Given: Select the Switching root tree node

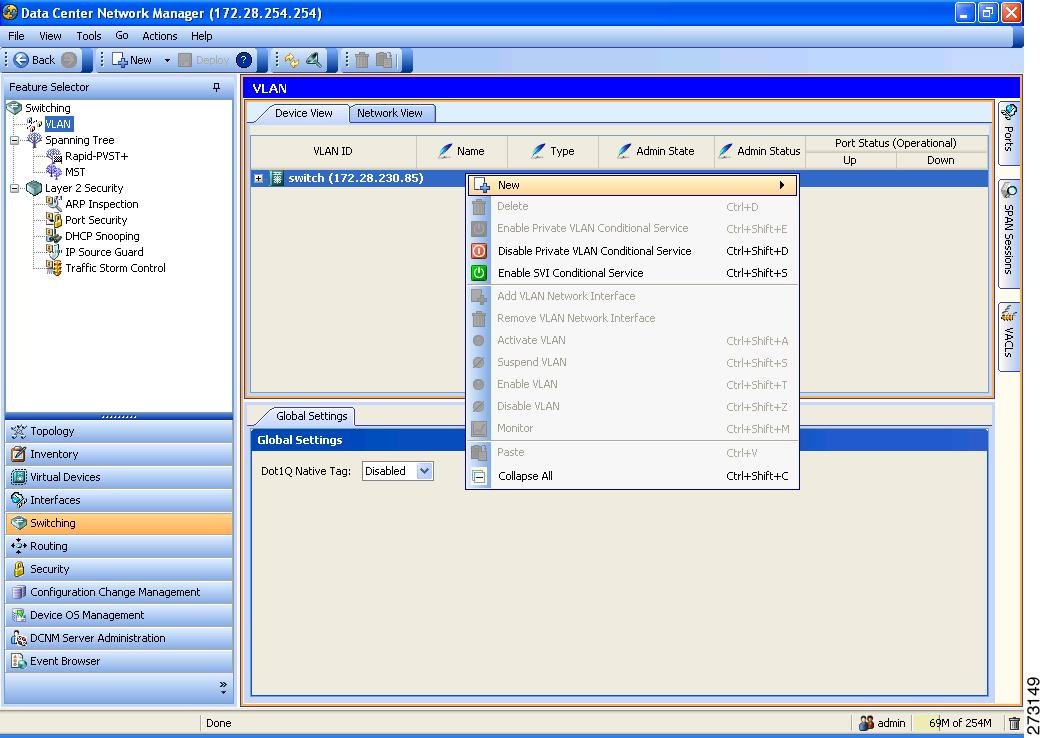Looking at the screenshot, I should coord(48,108).
